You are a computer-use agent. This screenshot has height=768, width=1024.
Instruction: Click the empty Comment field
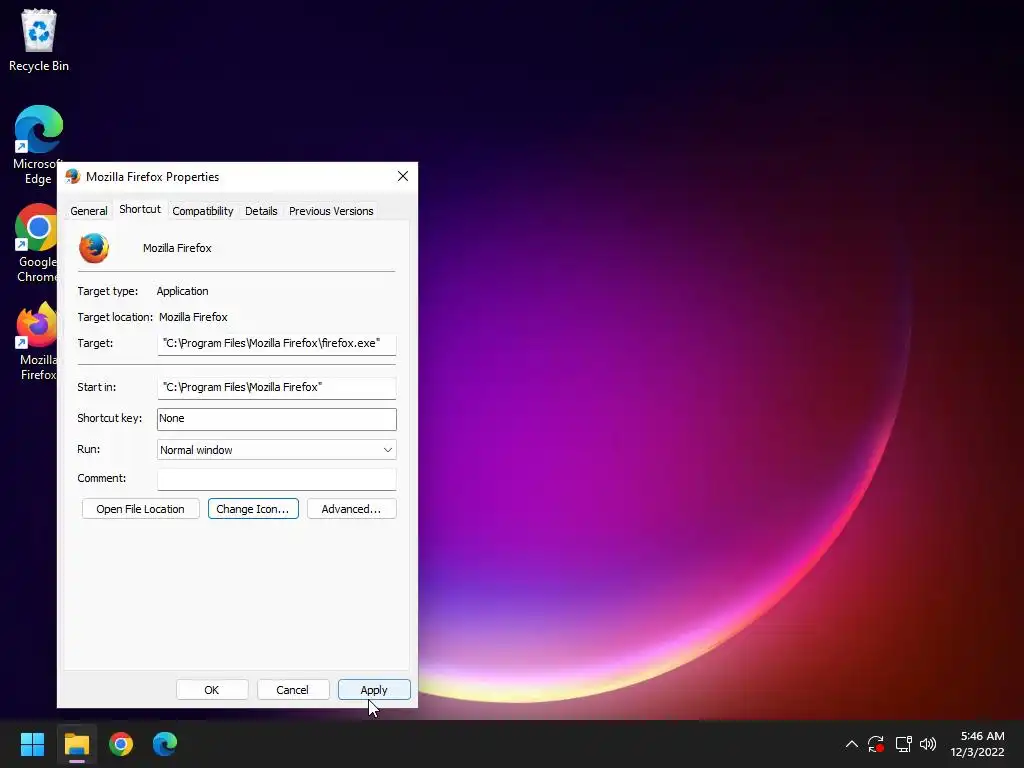277,479
